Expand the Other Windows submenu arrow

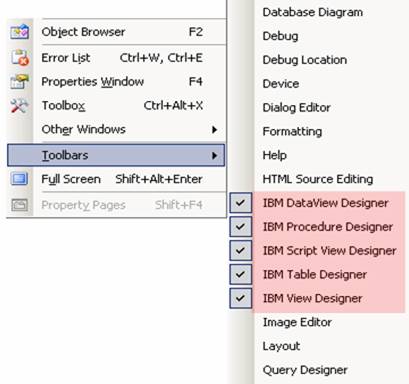[215, 130]
